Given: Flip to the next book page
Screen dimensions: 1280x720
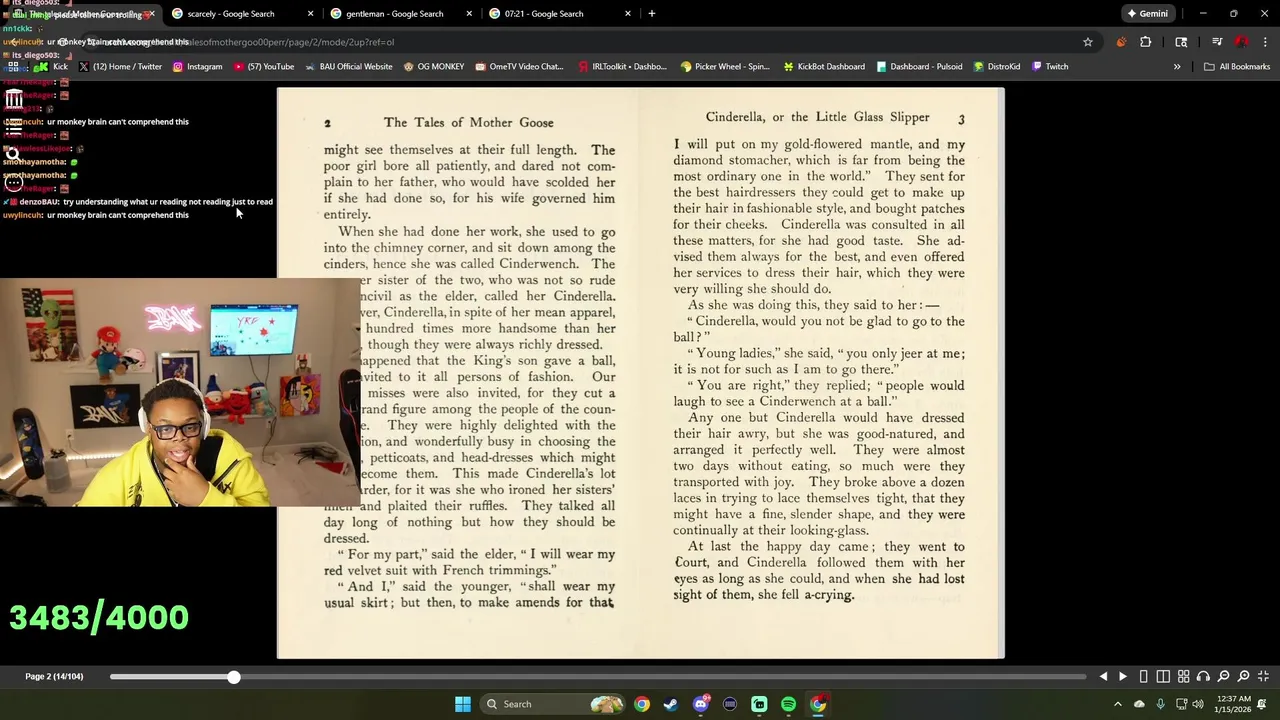Looking at the screenshot, I should pos(1122,677).
